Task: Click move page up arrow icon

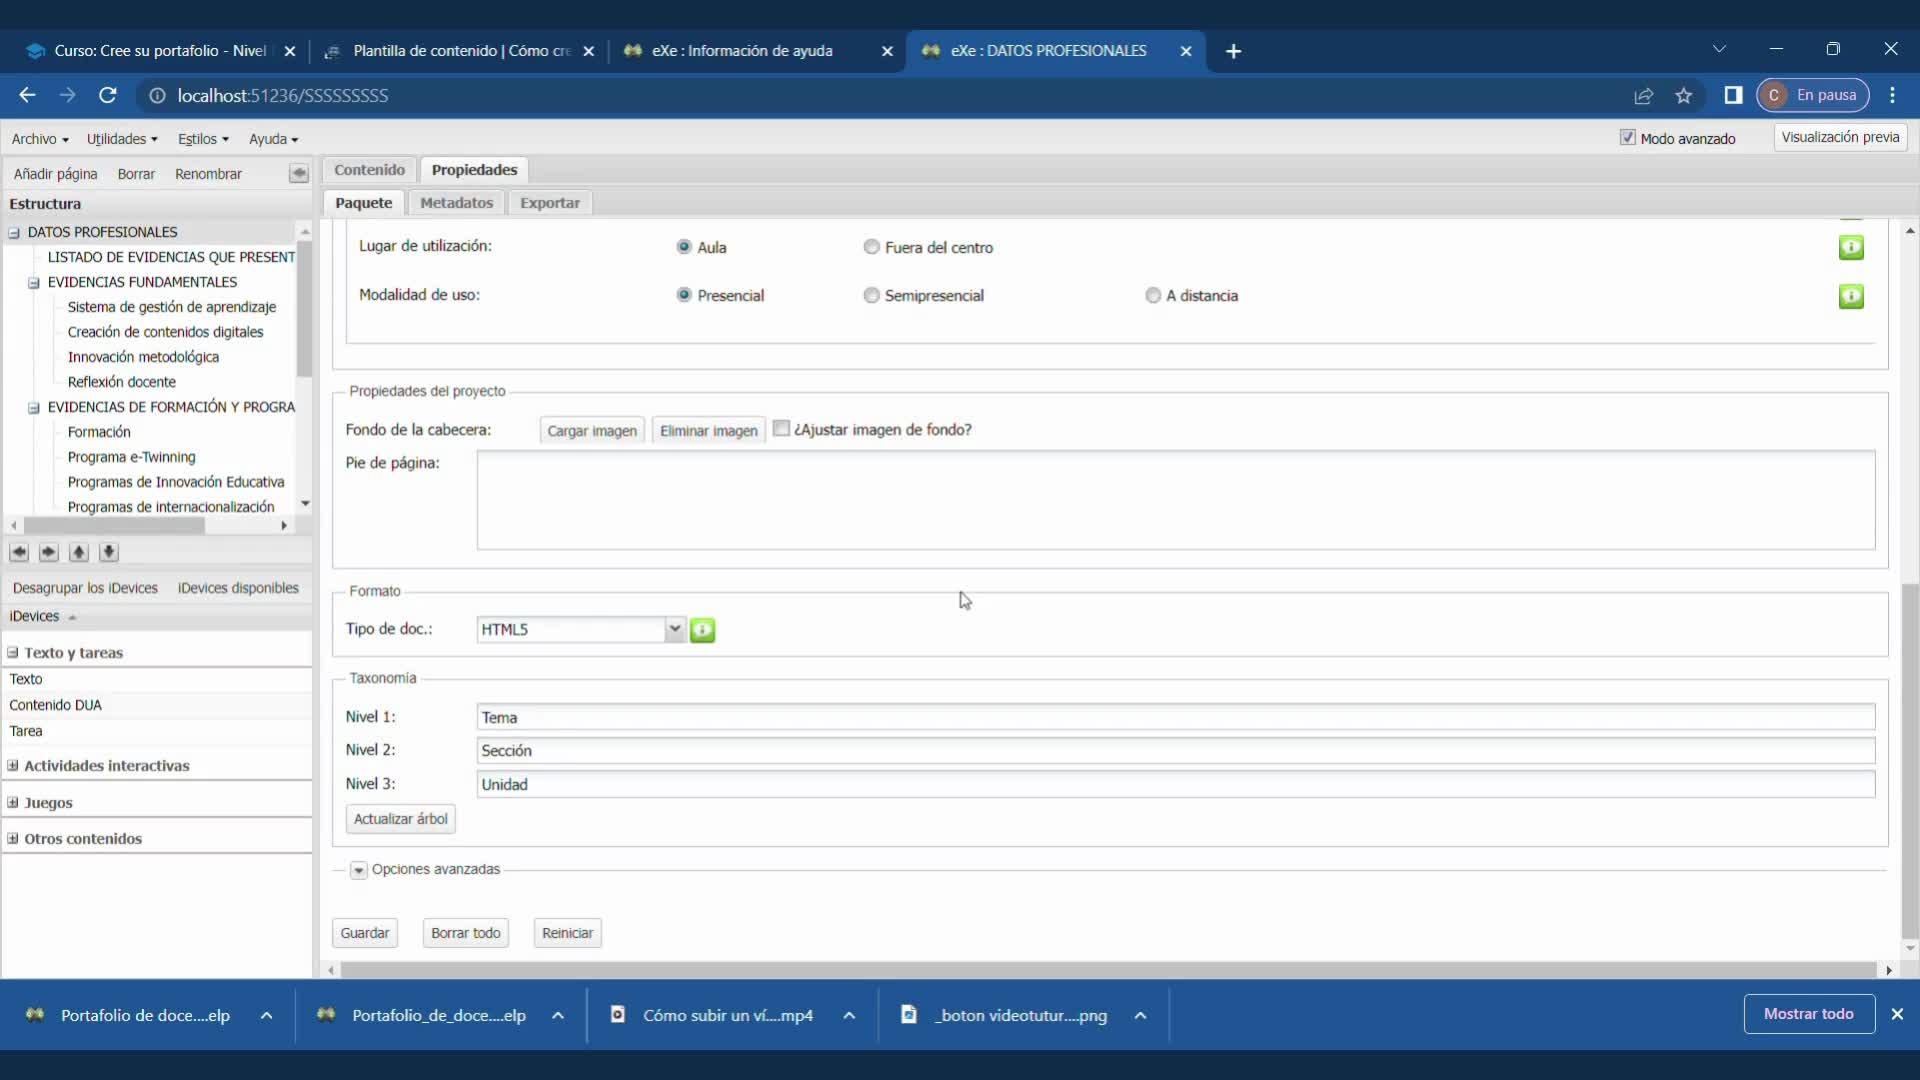Action: 79,552
